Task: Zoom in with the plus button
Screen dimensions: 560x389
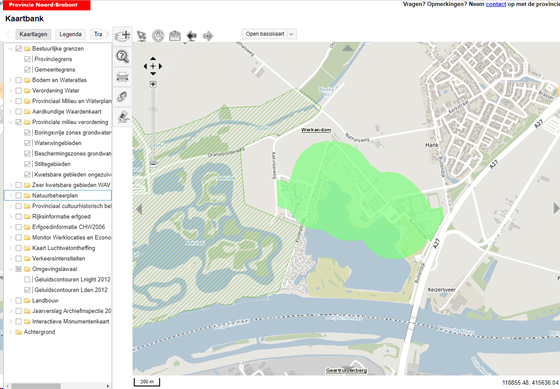Action: point(153,84)
